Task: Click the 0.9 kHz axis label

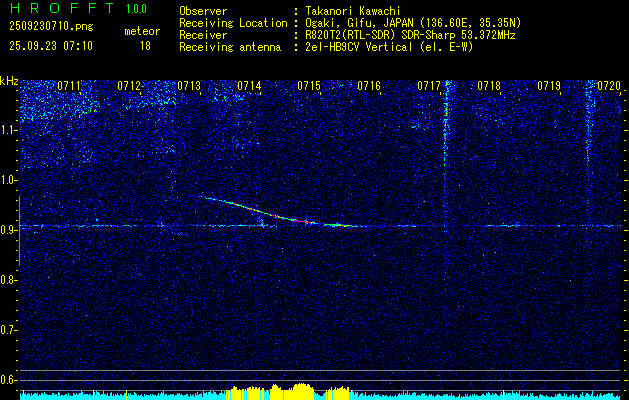Action: click(x=9, y=230)
